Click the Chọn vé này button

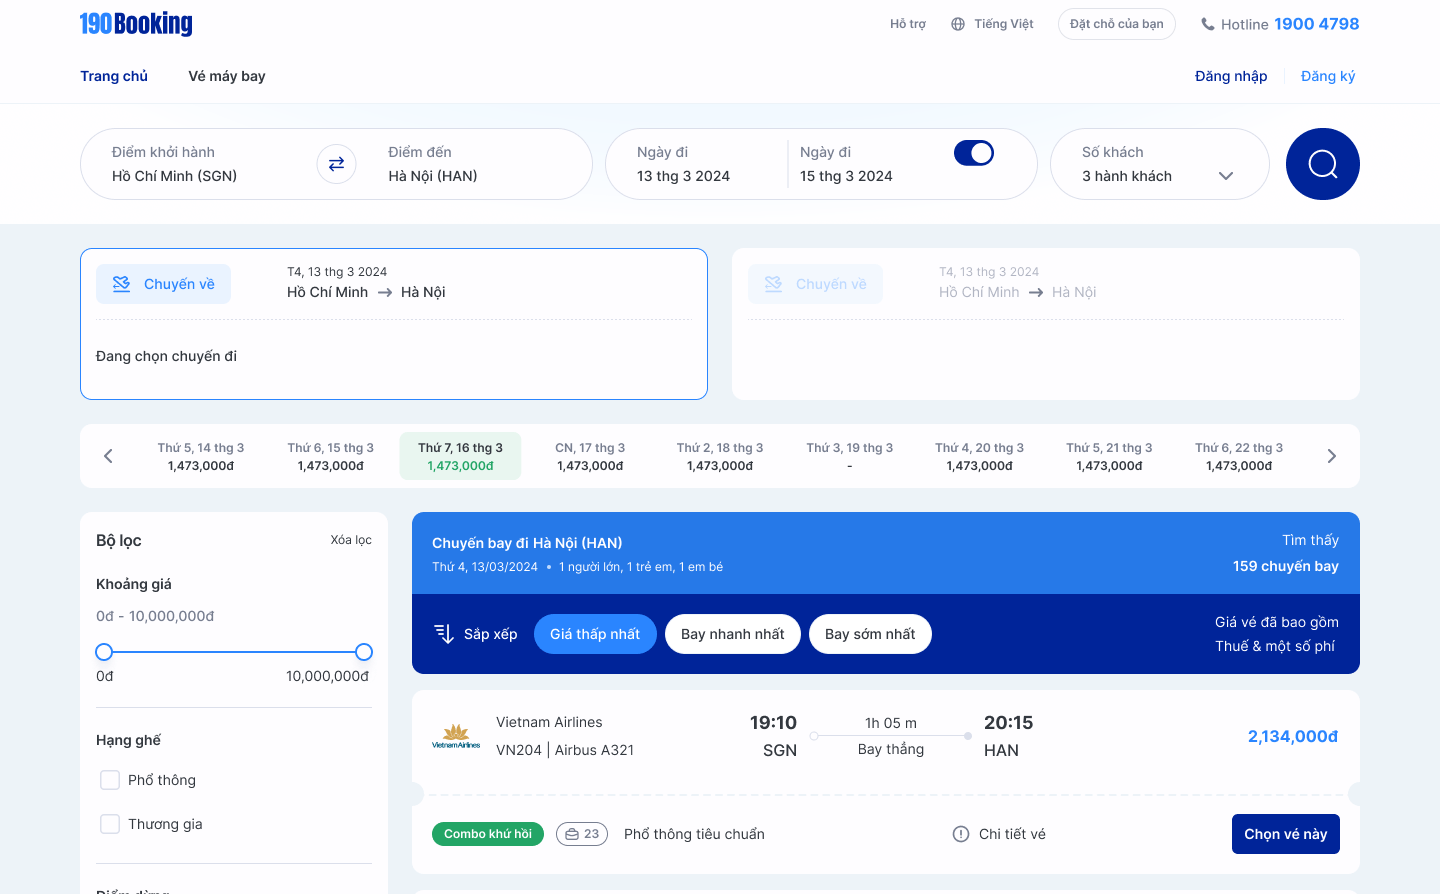point(1285,833)
